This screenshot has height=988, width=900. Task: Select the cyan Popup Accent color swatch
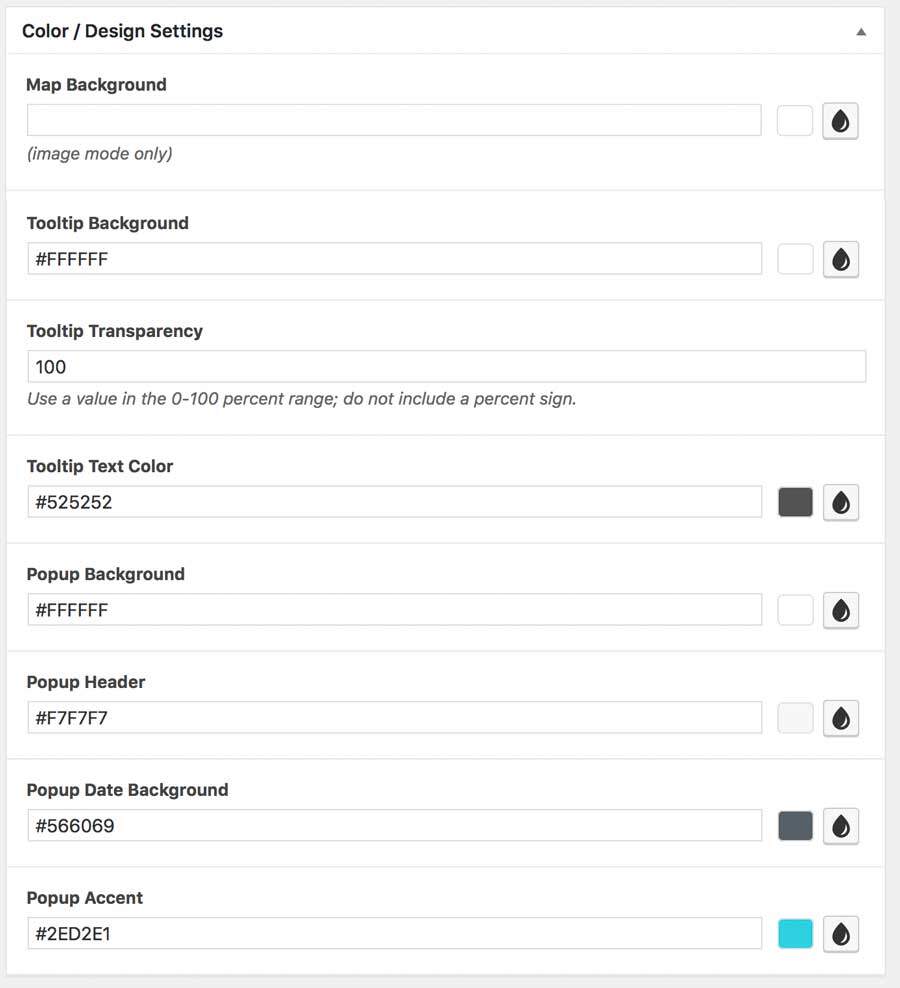pos(795,934)
